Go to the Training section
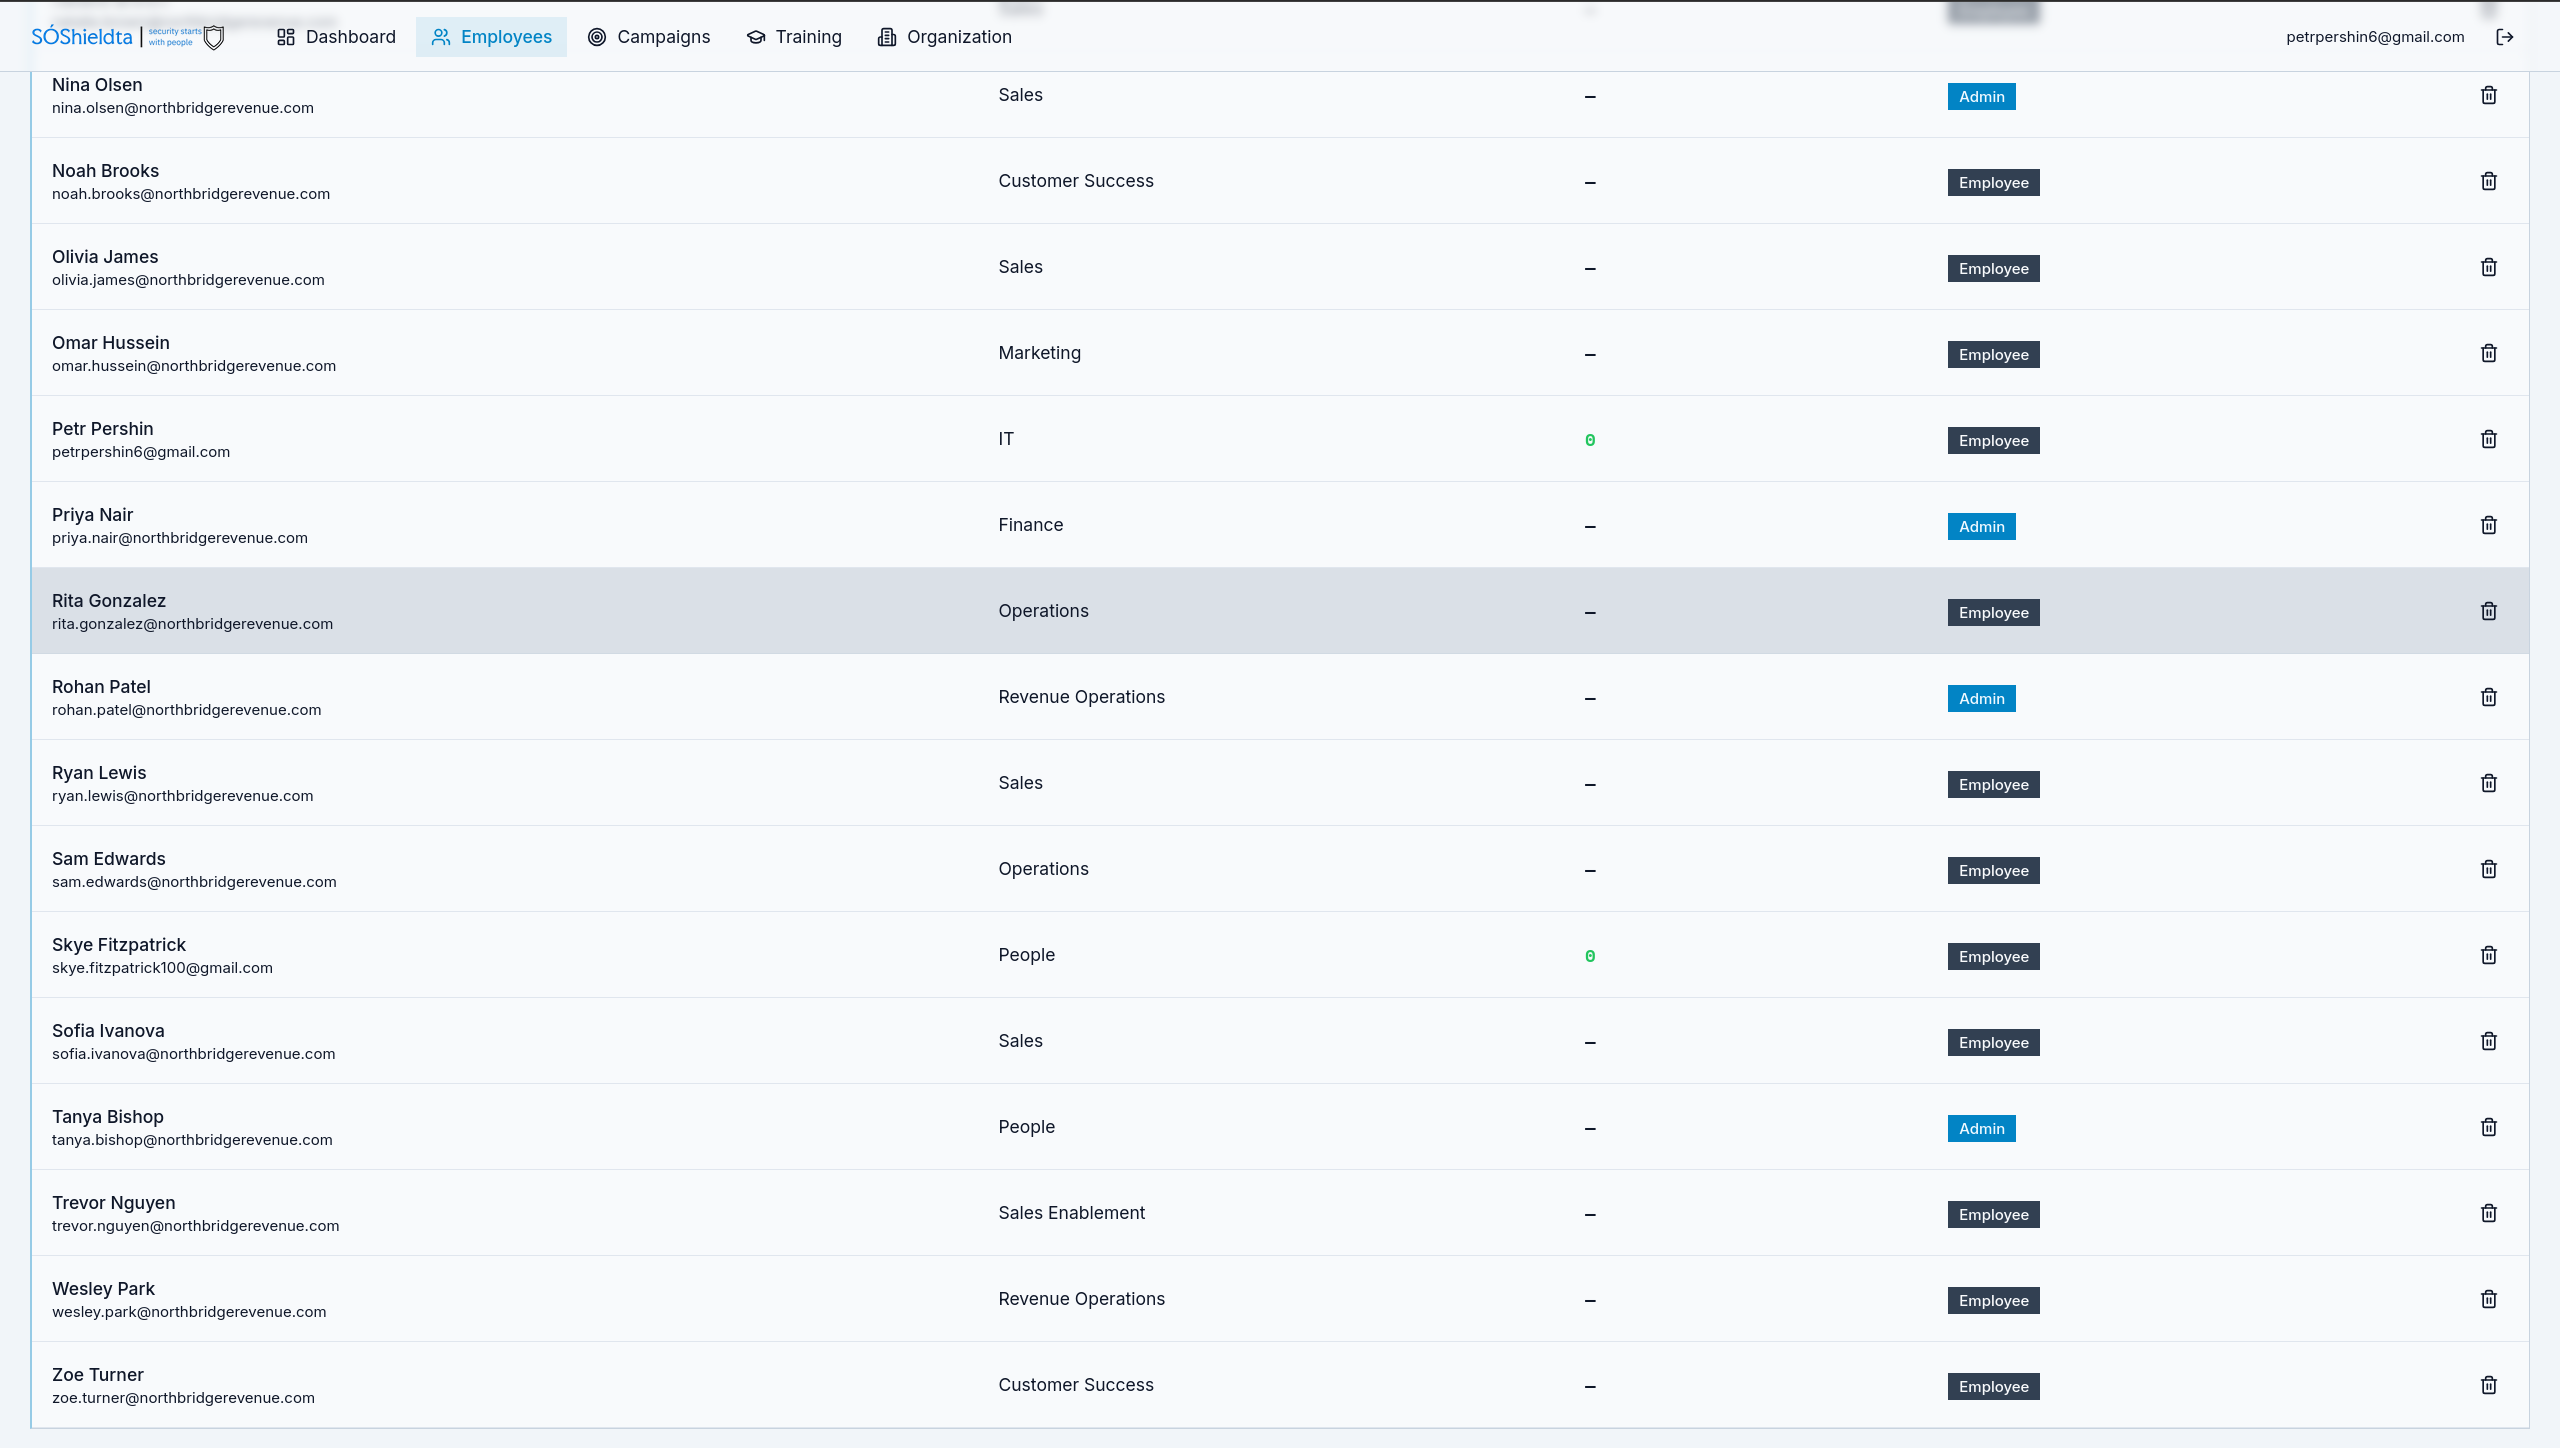The width and height of the screenshot is (2560, 1448). tap(794, 37)
